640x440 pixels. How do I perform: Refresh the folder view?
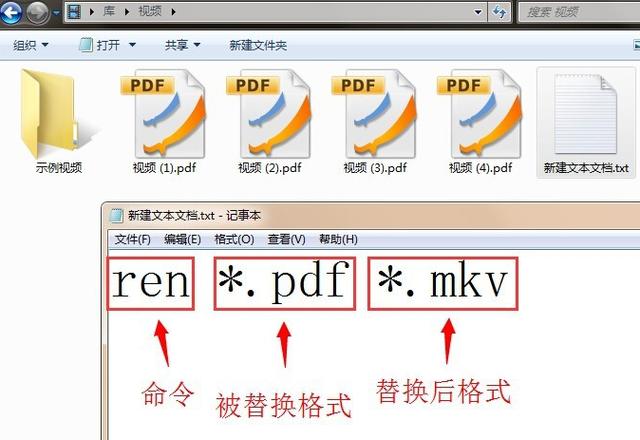click(499, 12)
